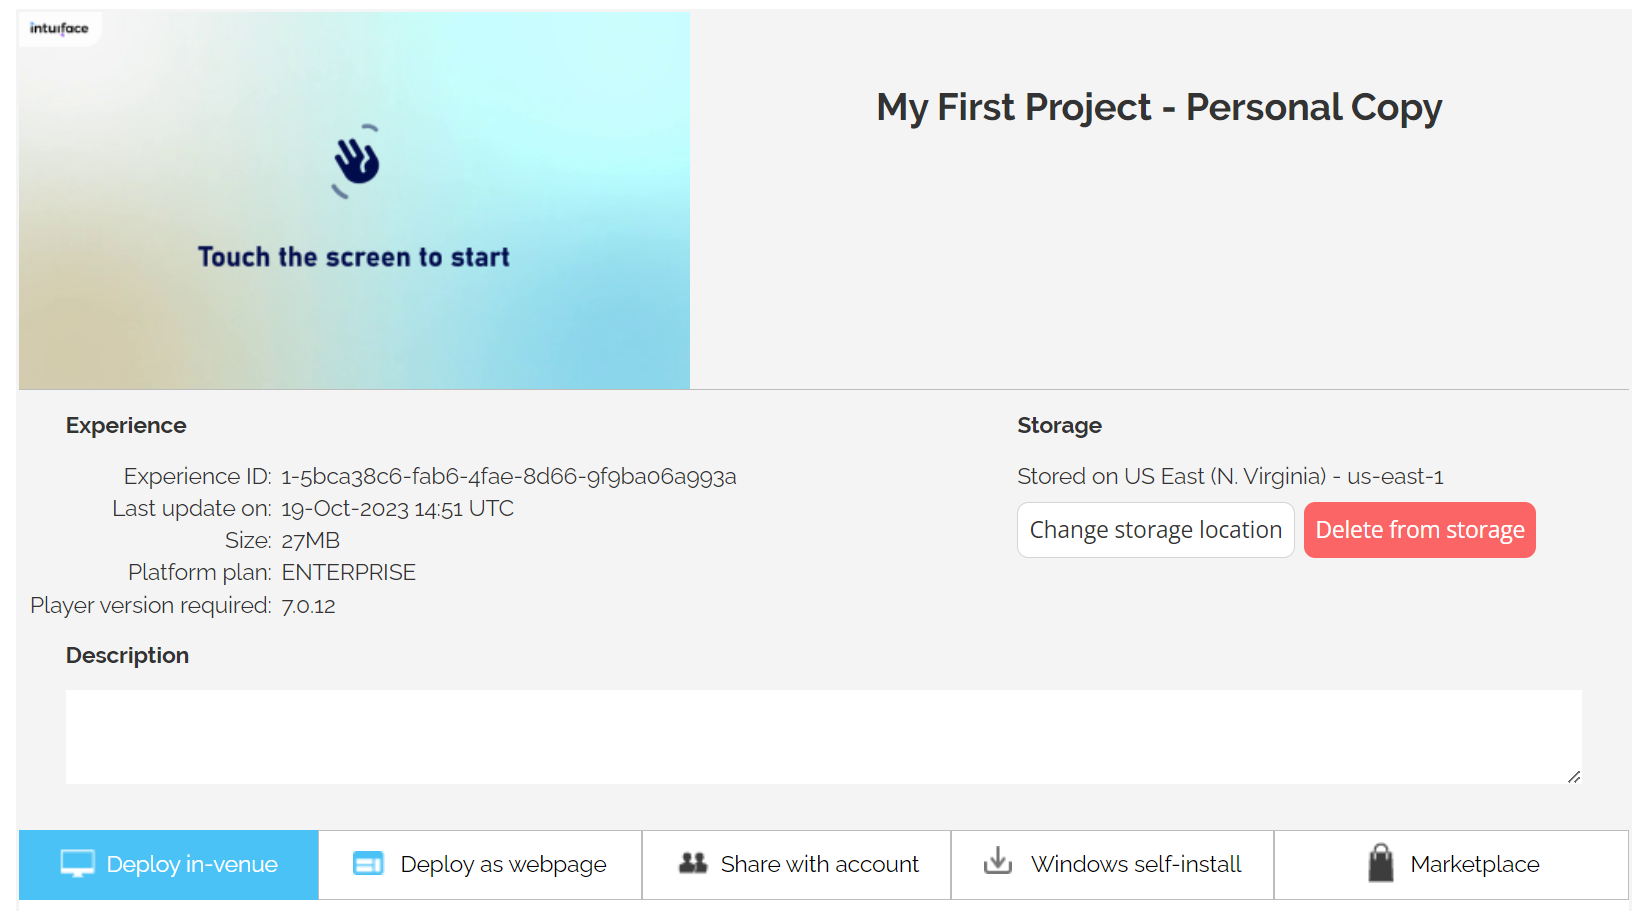Click Change storage location button

point(1156,530)
